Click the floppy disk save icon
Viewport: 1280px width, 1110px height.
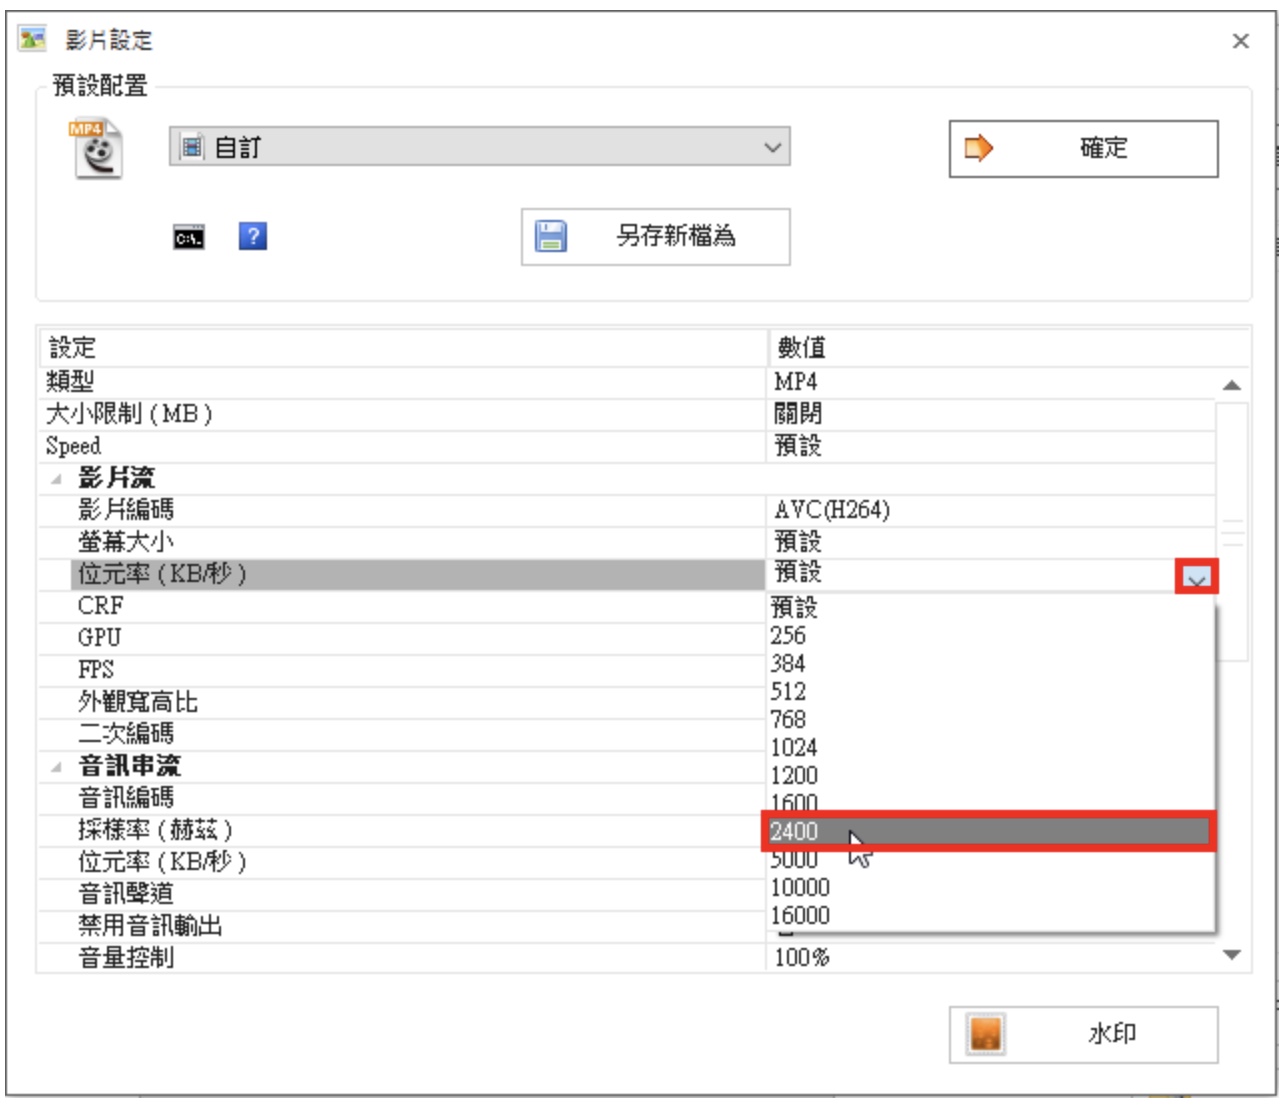point(551,236)
